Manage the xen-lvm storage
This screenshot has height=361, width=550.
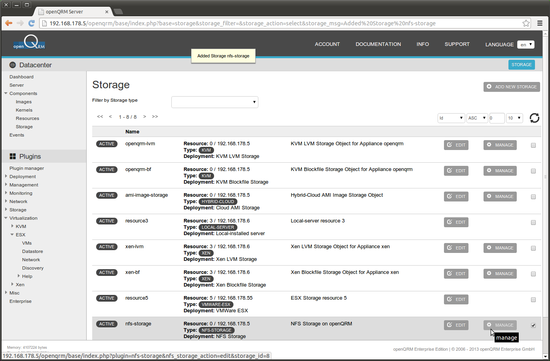500,248
